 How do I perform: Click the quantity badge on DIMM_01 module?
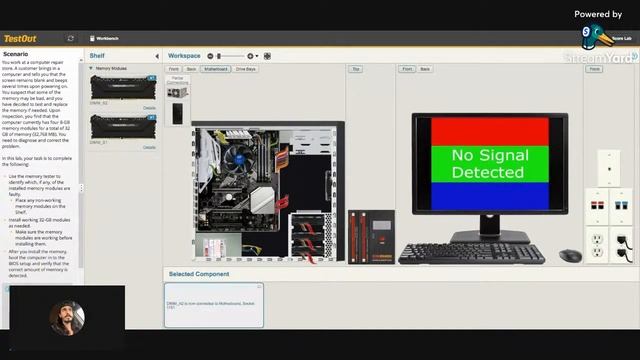(x=151, y=117)
